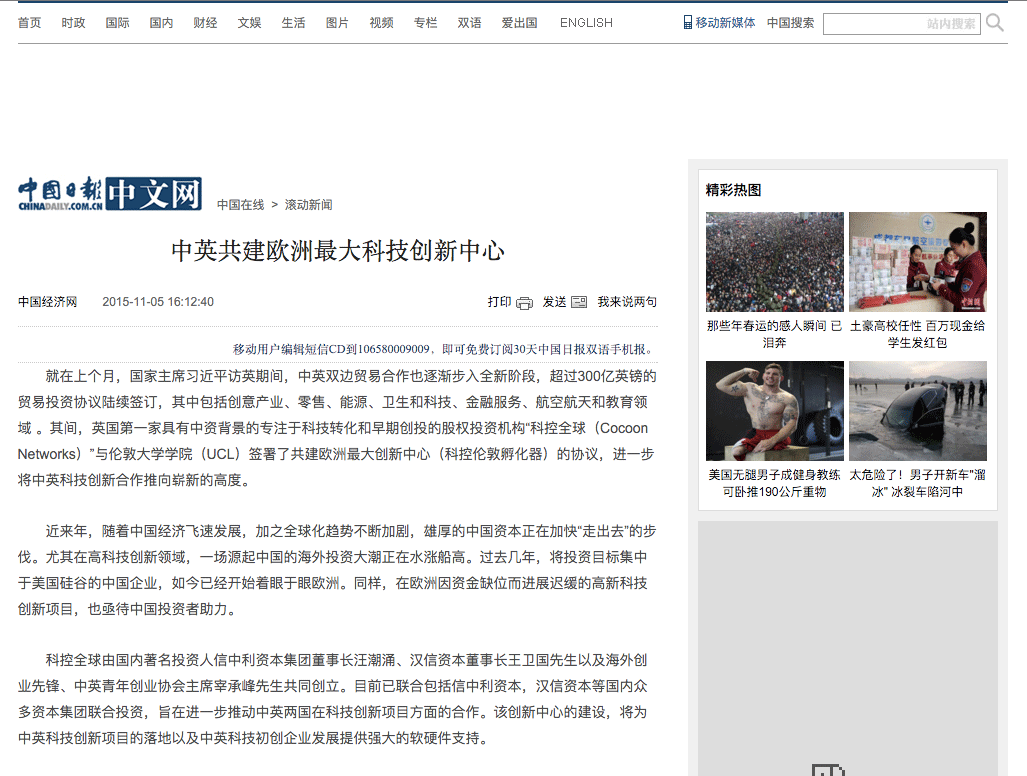This screenshot has width=1027, height=776.
Task: Type in the 站内搜索 search field
Action: coord(900,23)
